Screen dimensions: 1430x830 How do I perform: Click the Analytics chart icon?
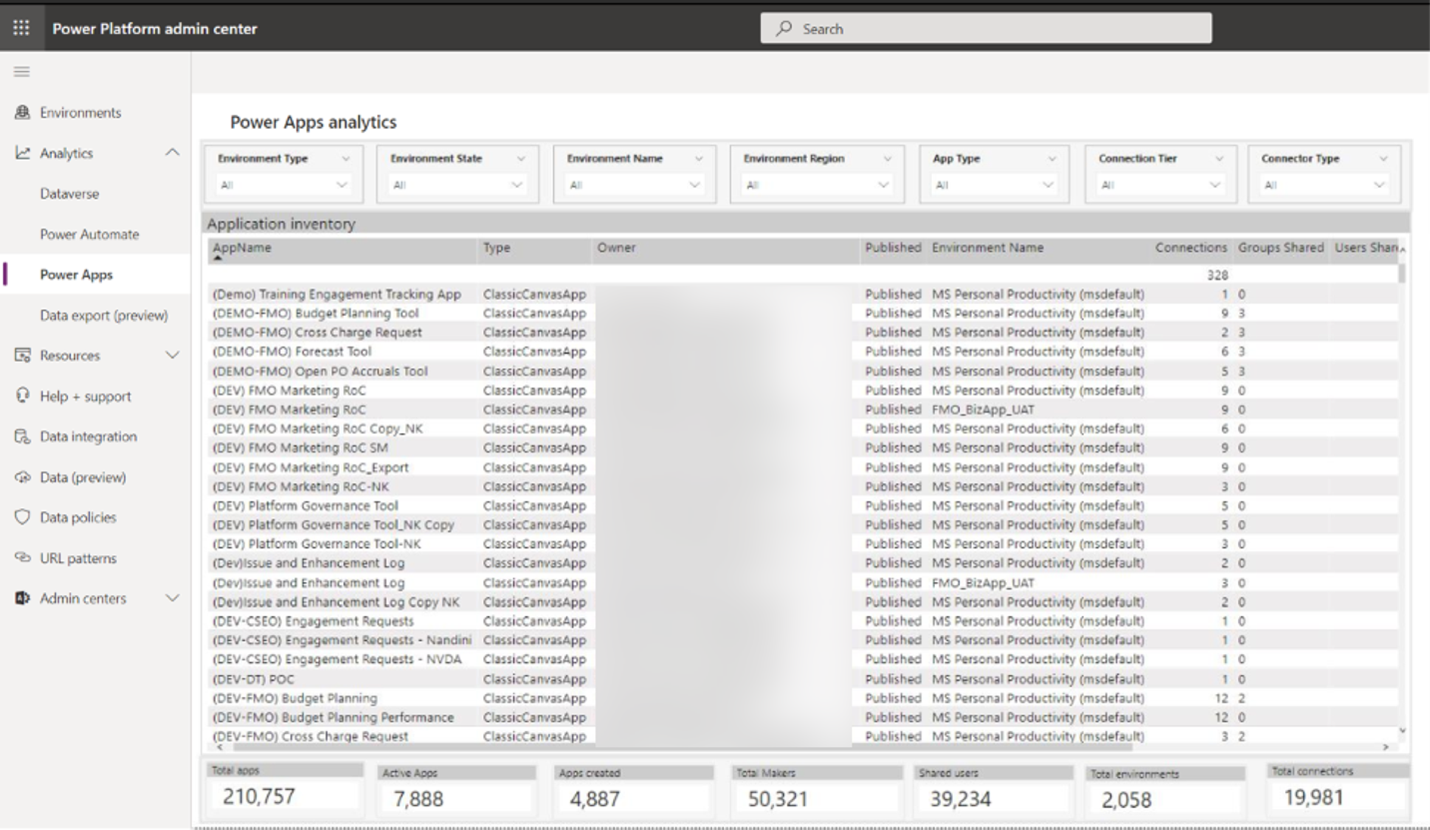[x=22, y=152]
